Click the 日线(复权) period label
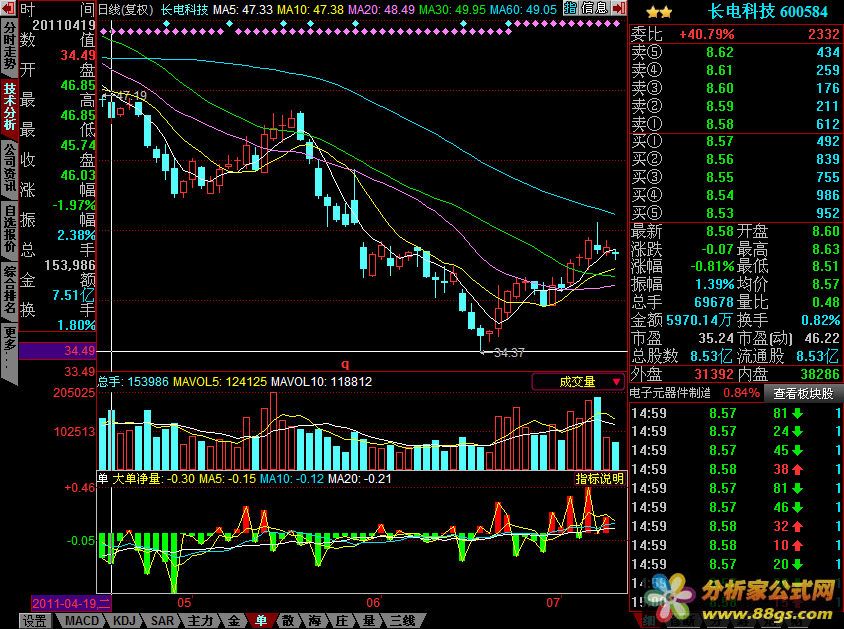 coord(125,9)
